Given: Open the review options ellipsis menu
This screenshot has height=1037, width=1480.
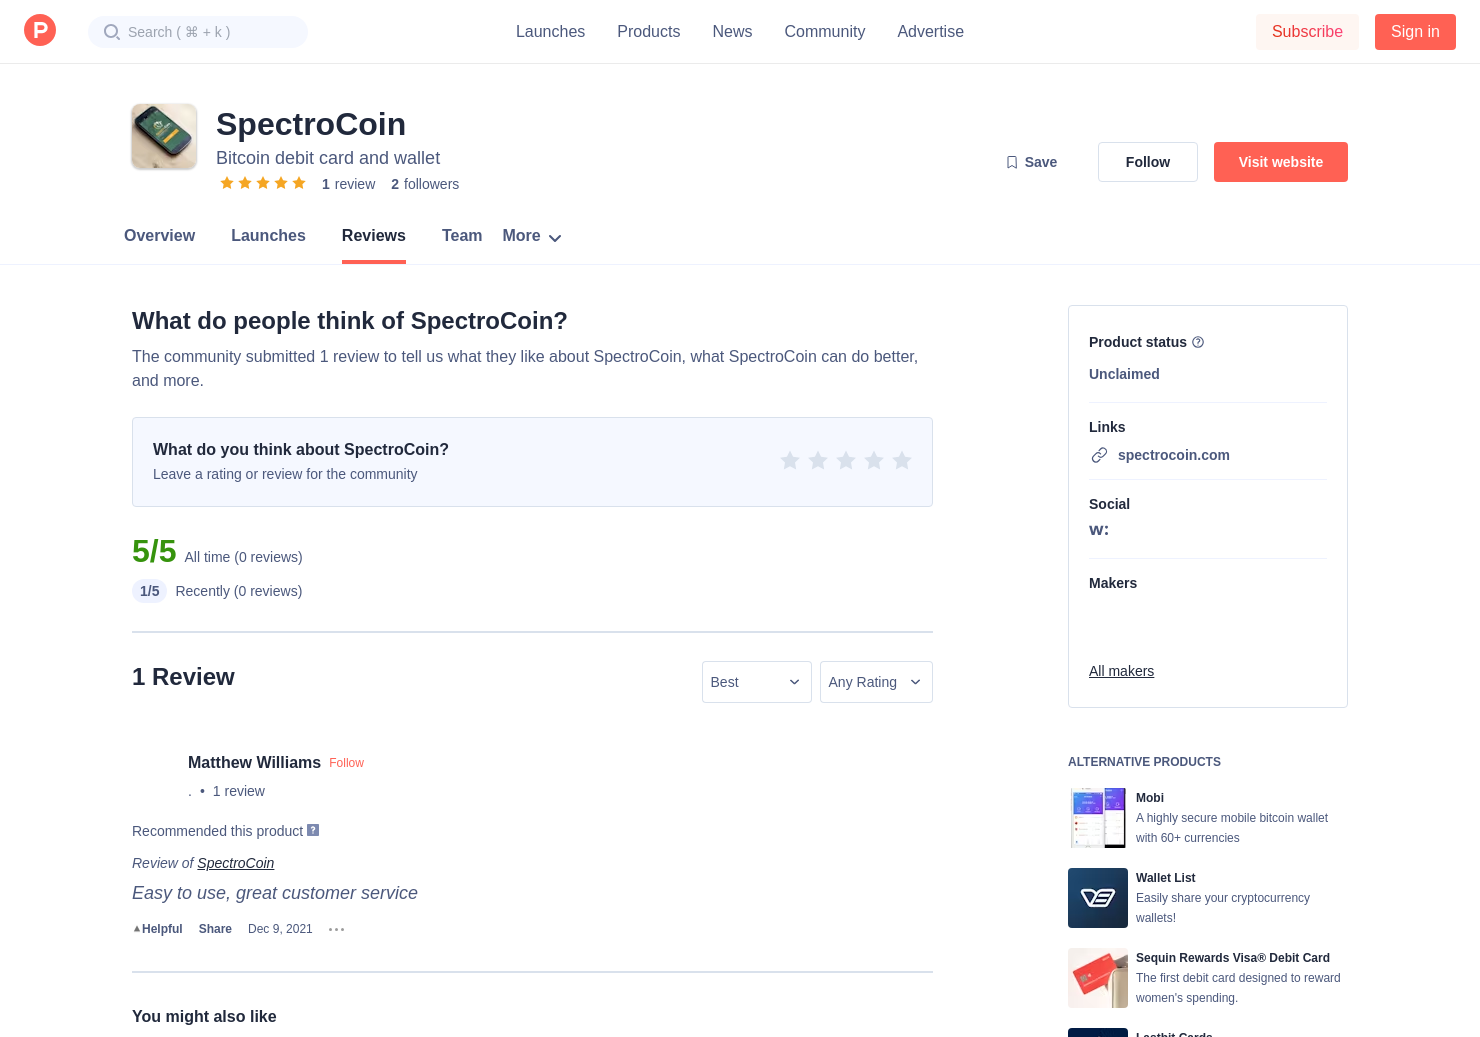Looking at the screenshot, I should pos(336,929).
